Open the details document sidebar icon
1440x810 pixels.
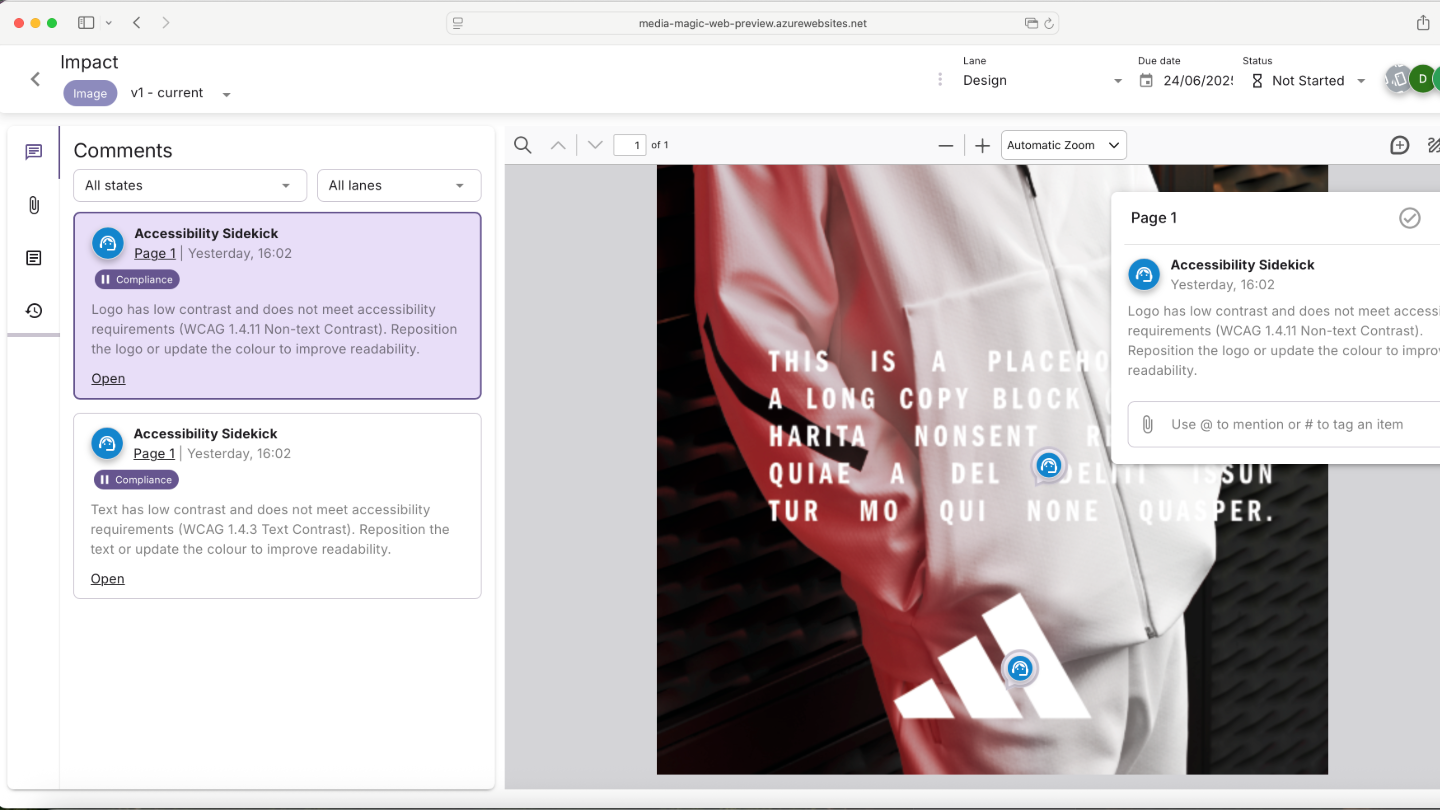tap(34, 258)
